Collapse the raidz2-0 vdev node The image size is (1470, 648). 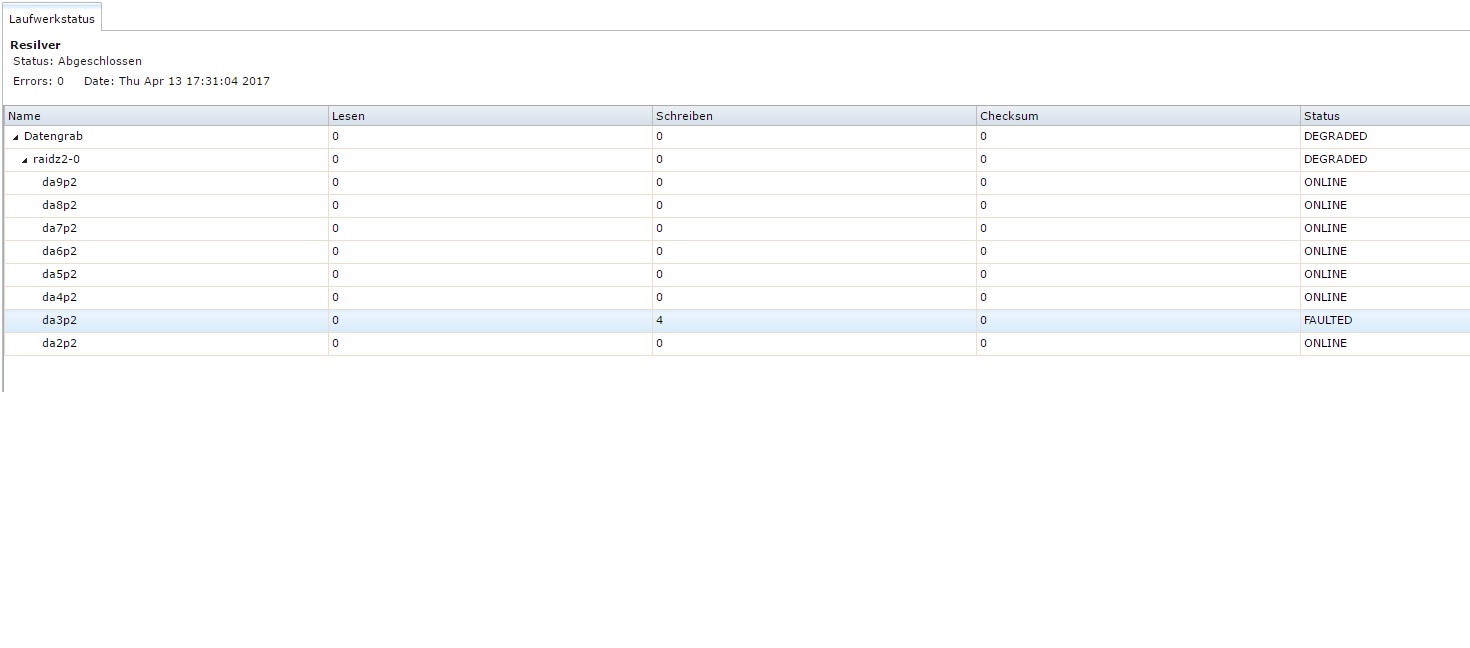tap(25, 160)
